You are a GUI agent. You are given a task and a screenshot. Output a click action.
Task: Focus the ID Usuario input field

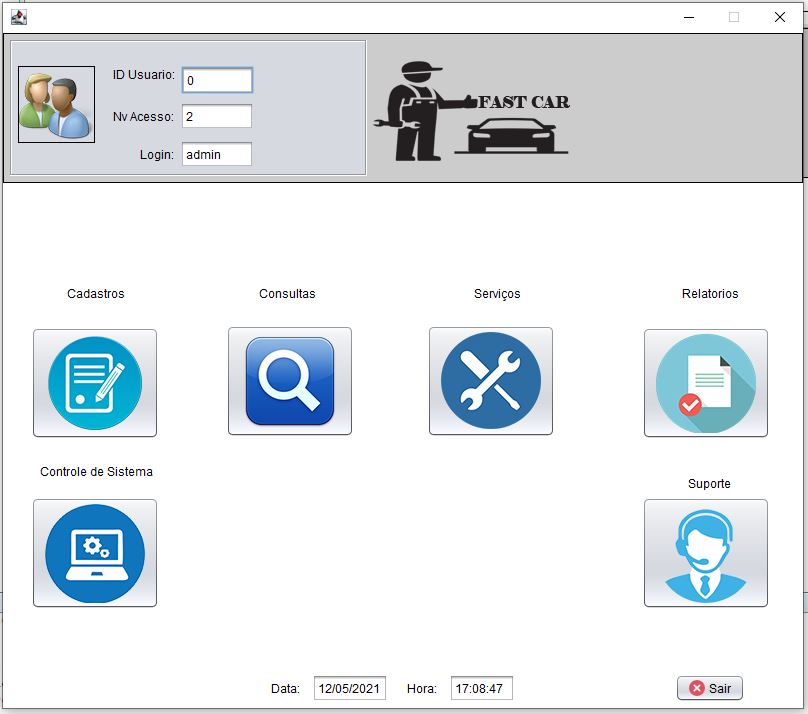[217, 80]
